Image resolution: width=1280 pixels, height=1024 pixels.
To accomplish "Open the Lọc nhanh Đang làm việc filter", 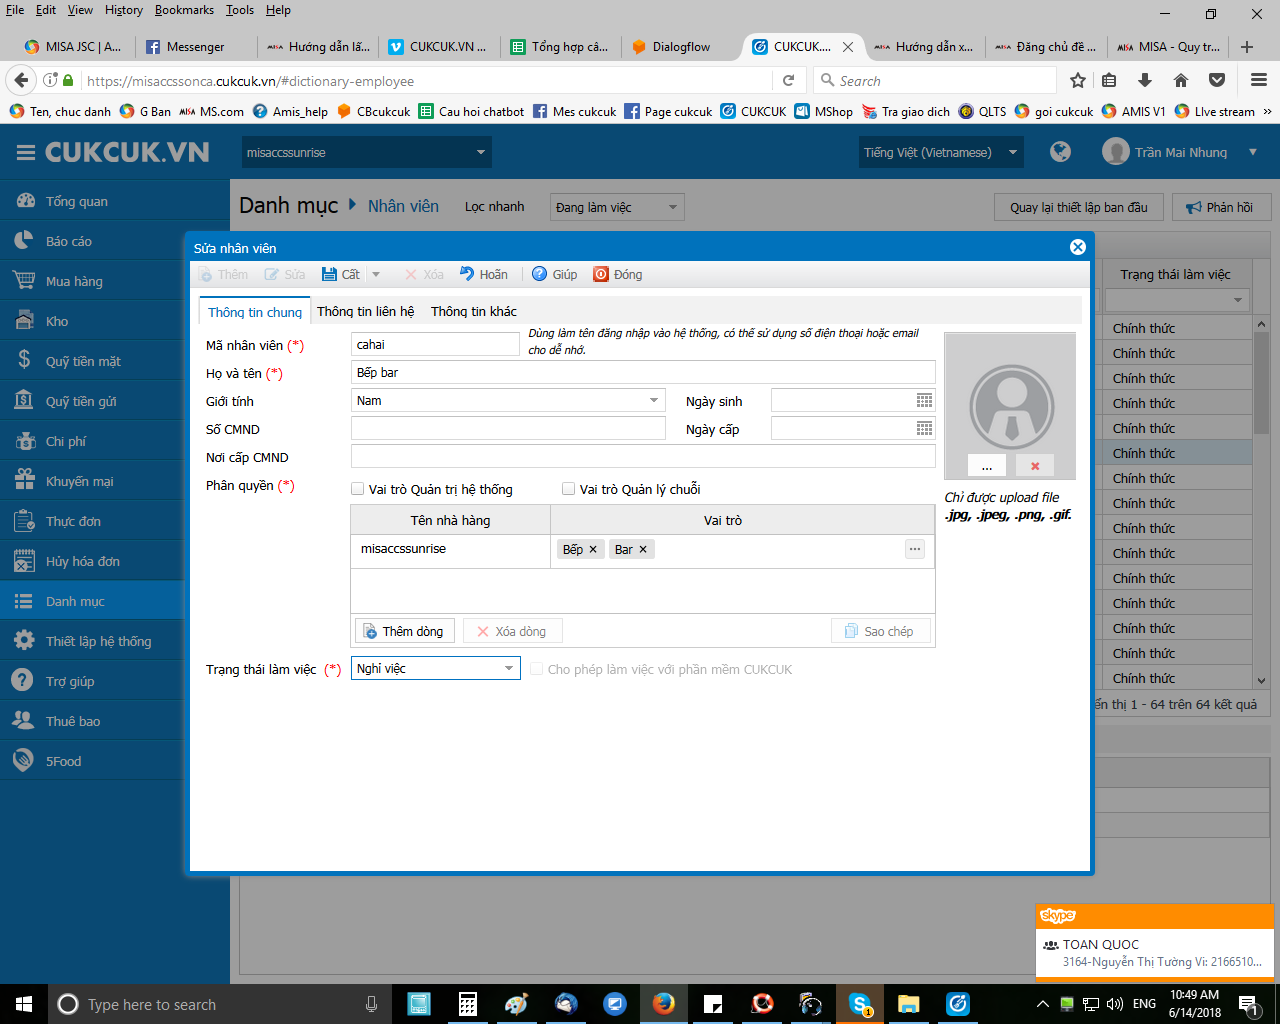I will tap(617, 207).
